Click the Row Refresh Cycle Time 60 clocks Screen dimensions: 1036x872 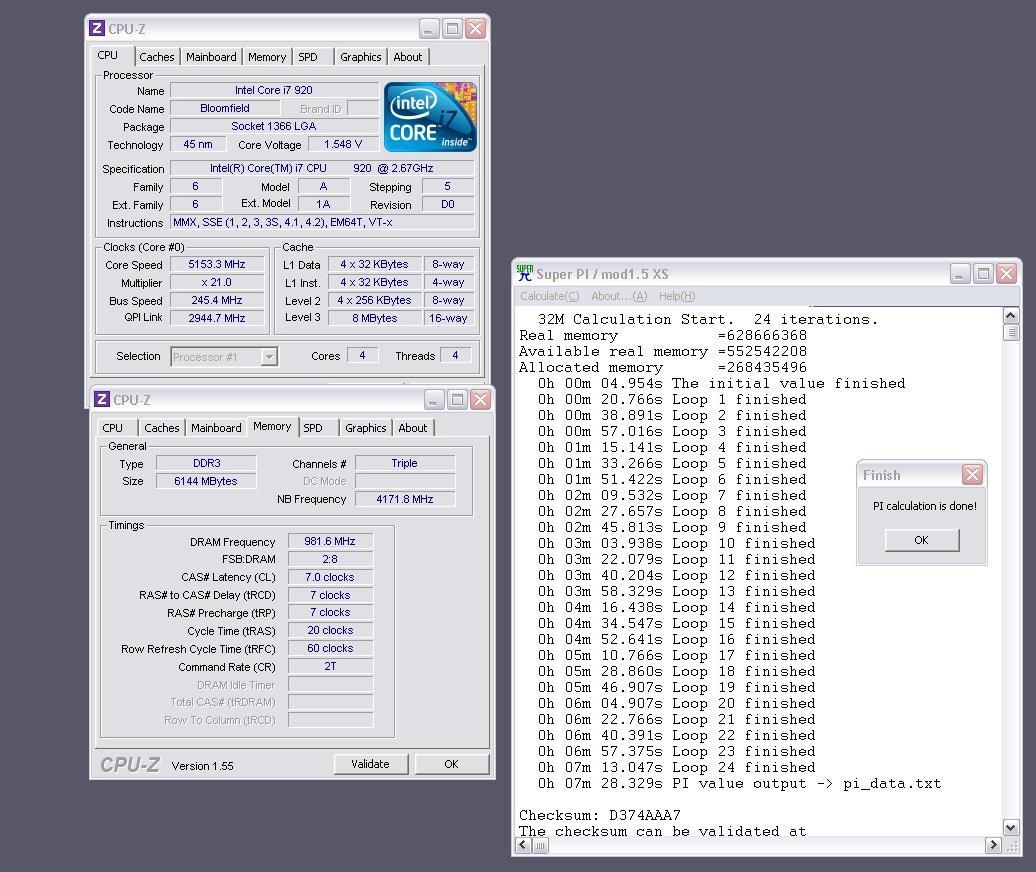click(x=330, y=649)
